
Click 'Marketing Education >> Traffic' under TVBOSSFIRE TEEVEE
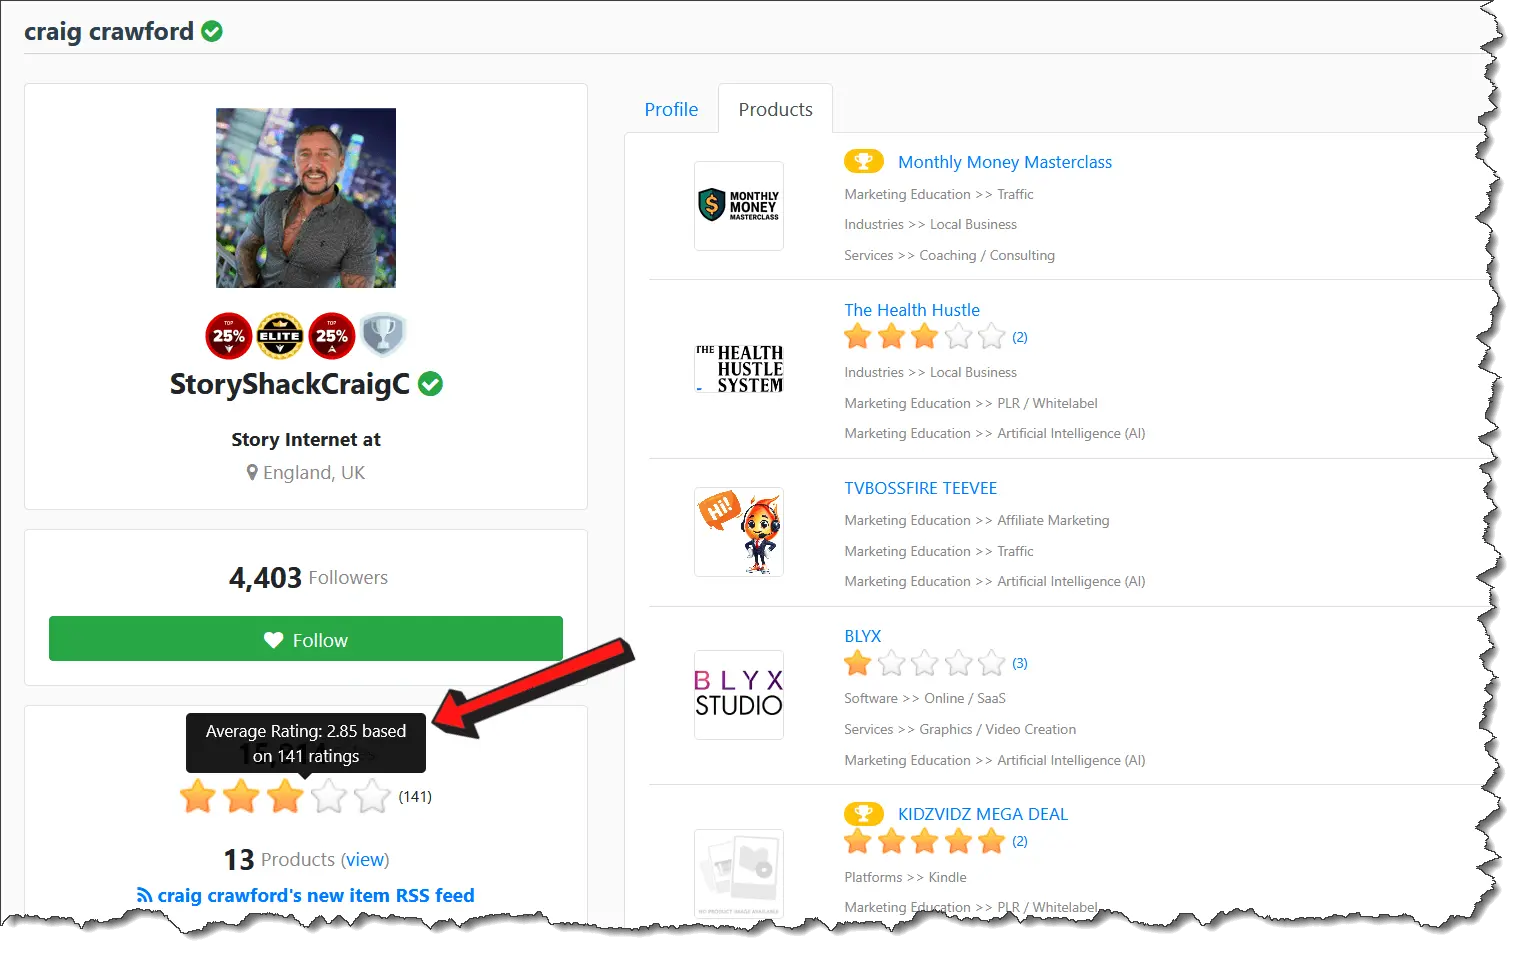coord(939,551)
